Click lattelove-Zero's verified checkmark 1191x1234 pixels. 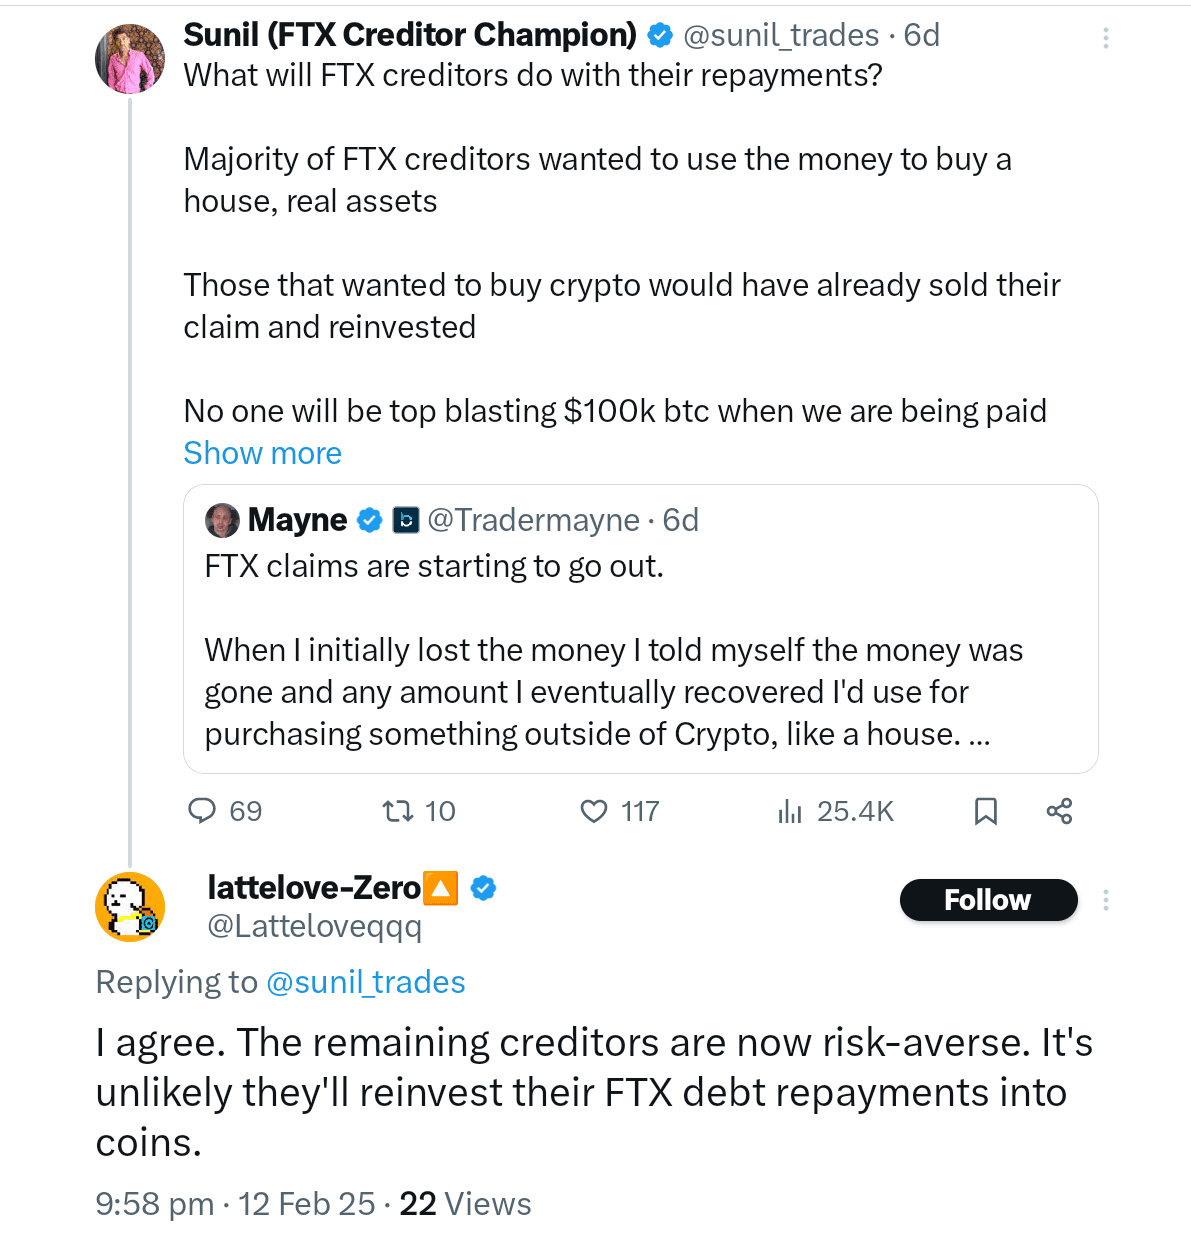(484, 887)
